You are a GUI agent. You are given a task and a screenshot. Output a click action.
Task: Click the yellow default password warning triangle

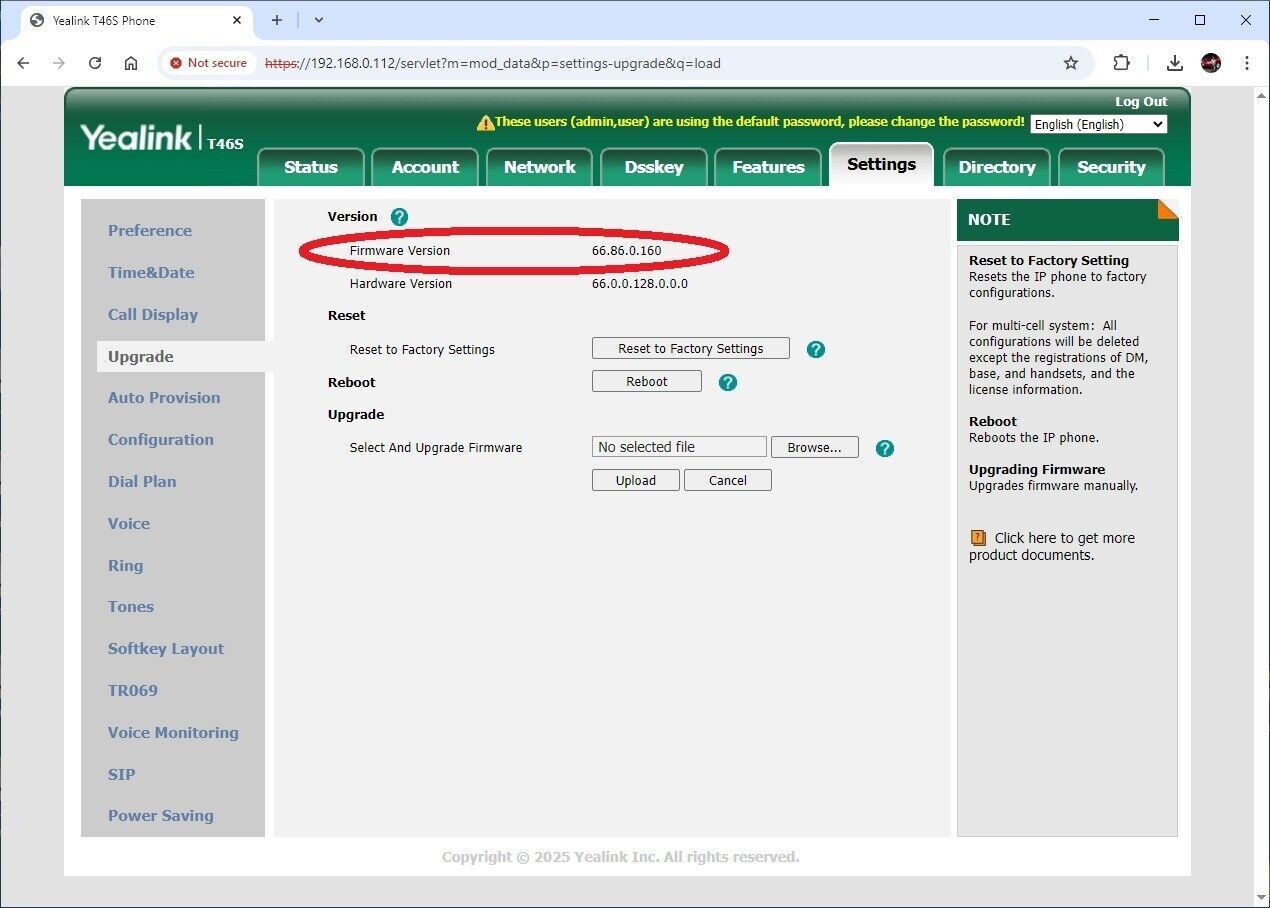[x=486, y=122]
